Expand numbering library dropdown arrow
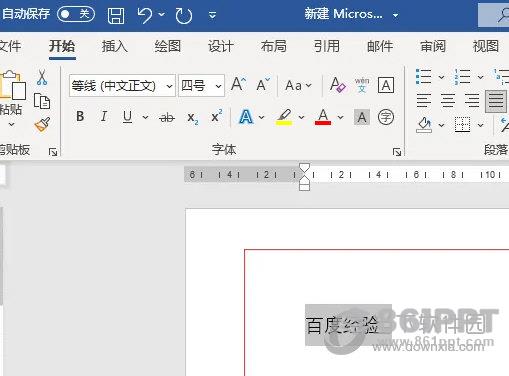This screenshot has width=509, height=376. click(480, 77)
